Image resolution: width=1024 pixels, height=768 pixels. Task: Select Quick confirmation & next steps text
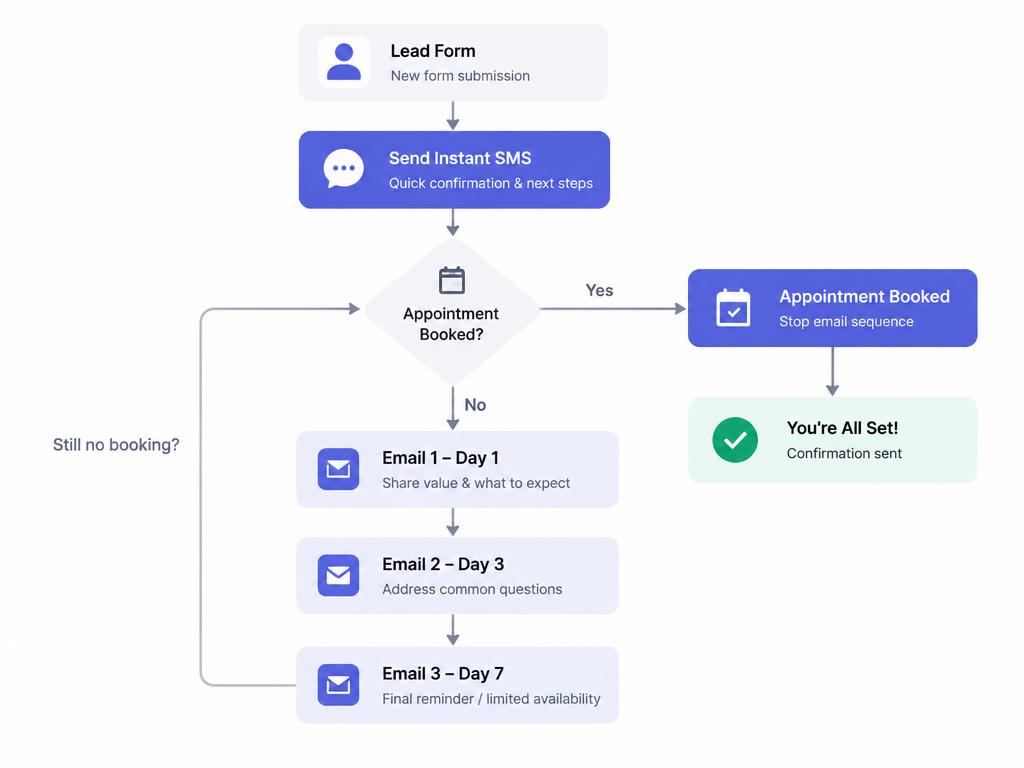(491, 184)
